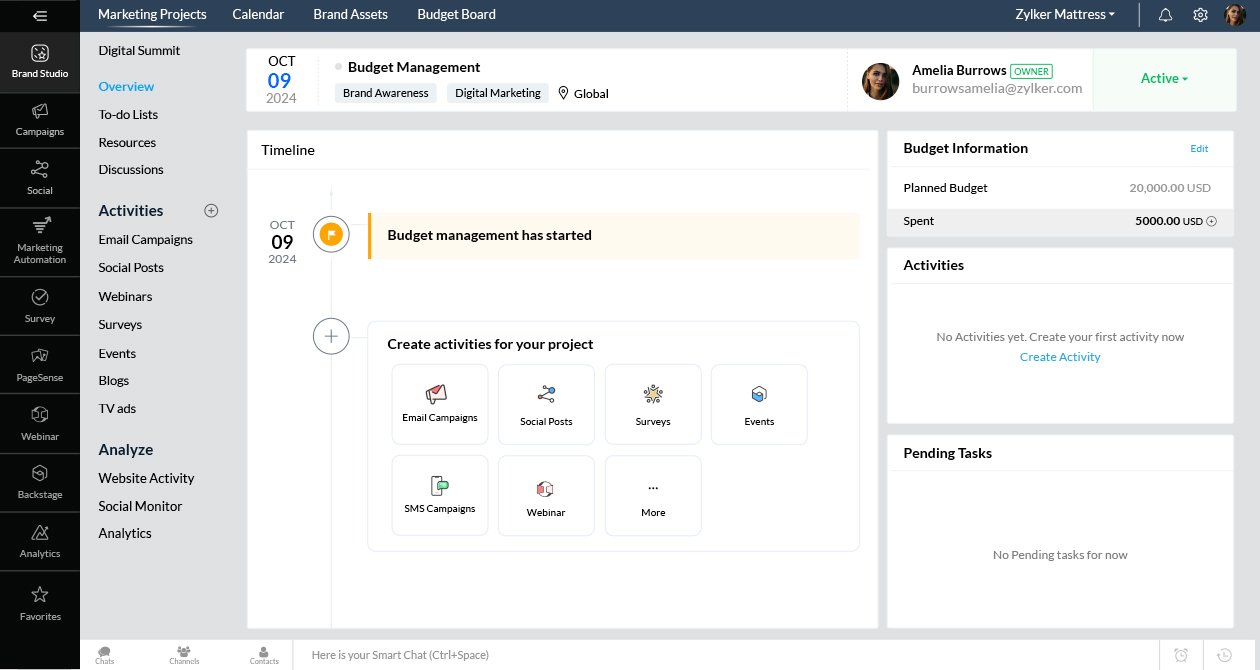Switch to the Calendar tab
Viewport: 1260px width, 670px height.
coord(258,15)
